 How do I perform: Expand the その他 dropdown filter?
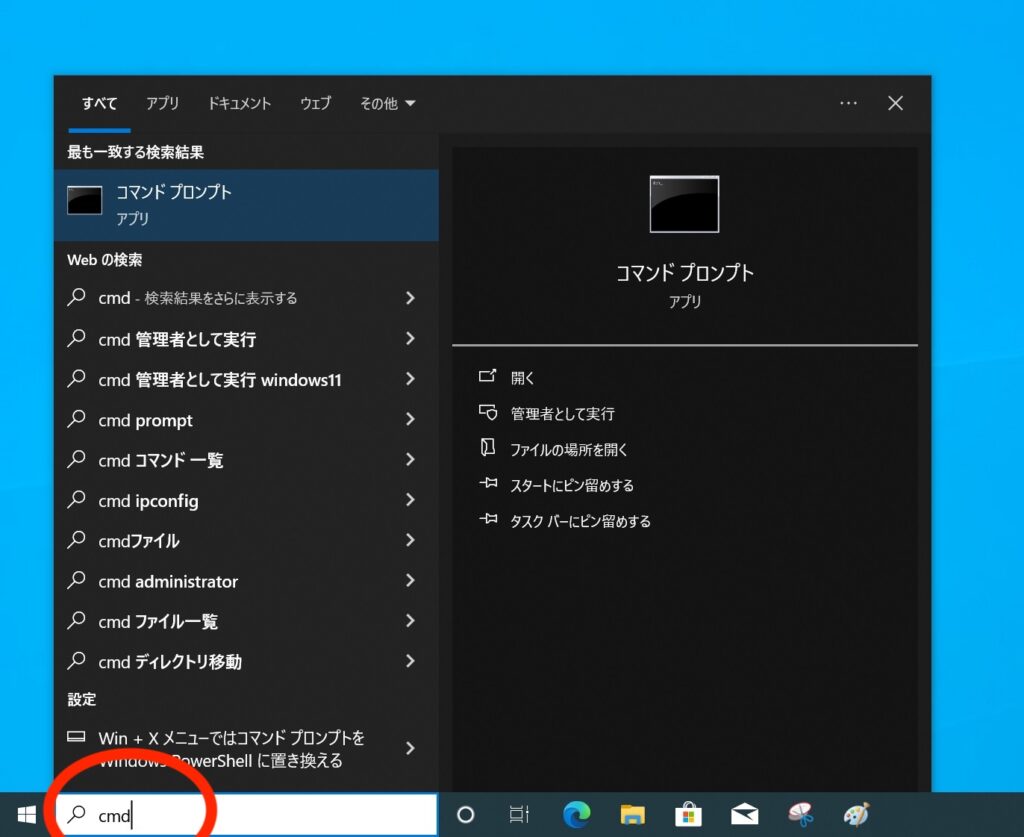(x=387, y=103)
